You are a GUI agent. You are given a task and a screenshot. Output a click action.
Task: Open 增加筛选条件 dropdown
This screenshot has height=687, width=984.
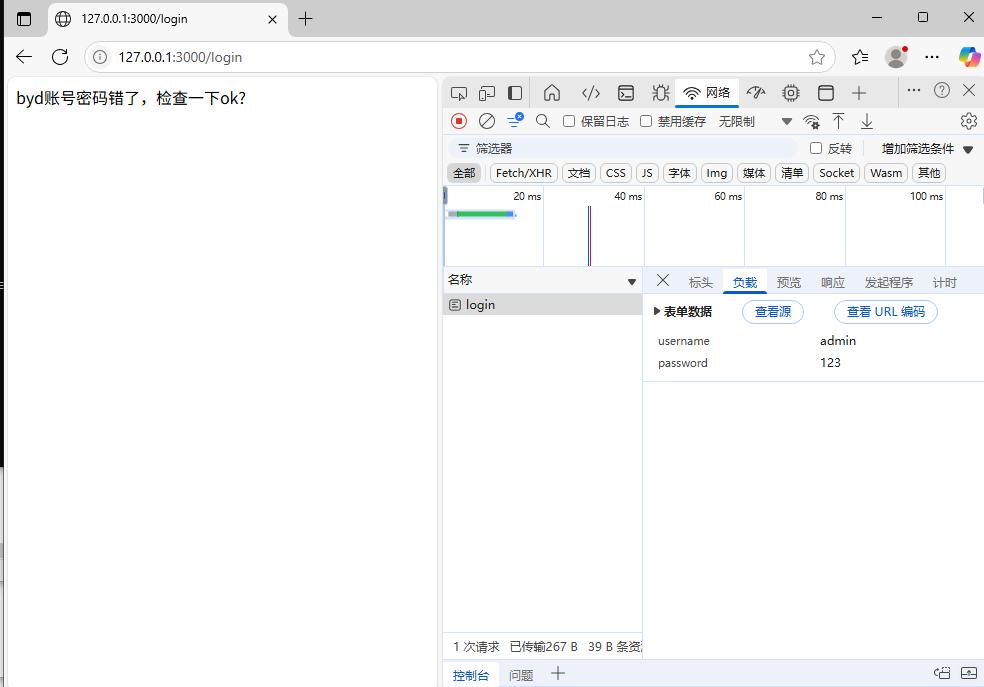click(927, 149)
